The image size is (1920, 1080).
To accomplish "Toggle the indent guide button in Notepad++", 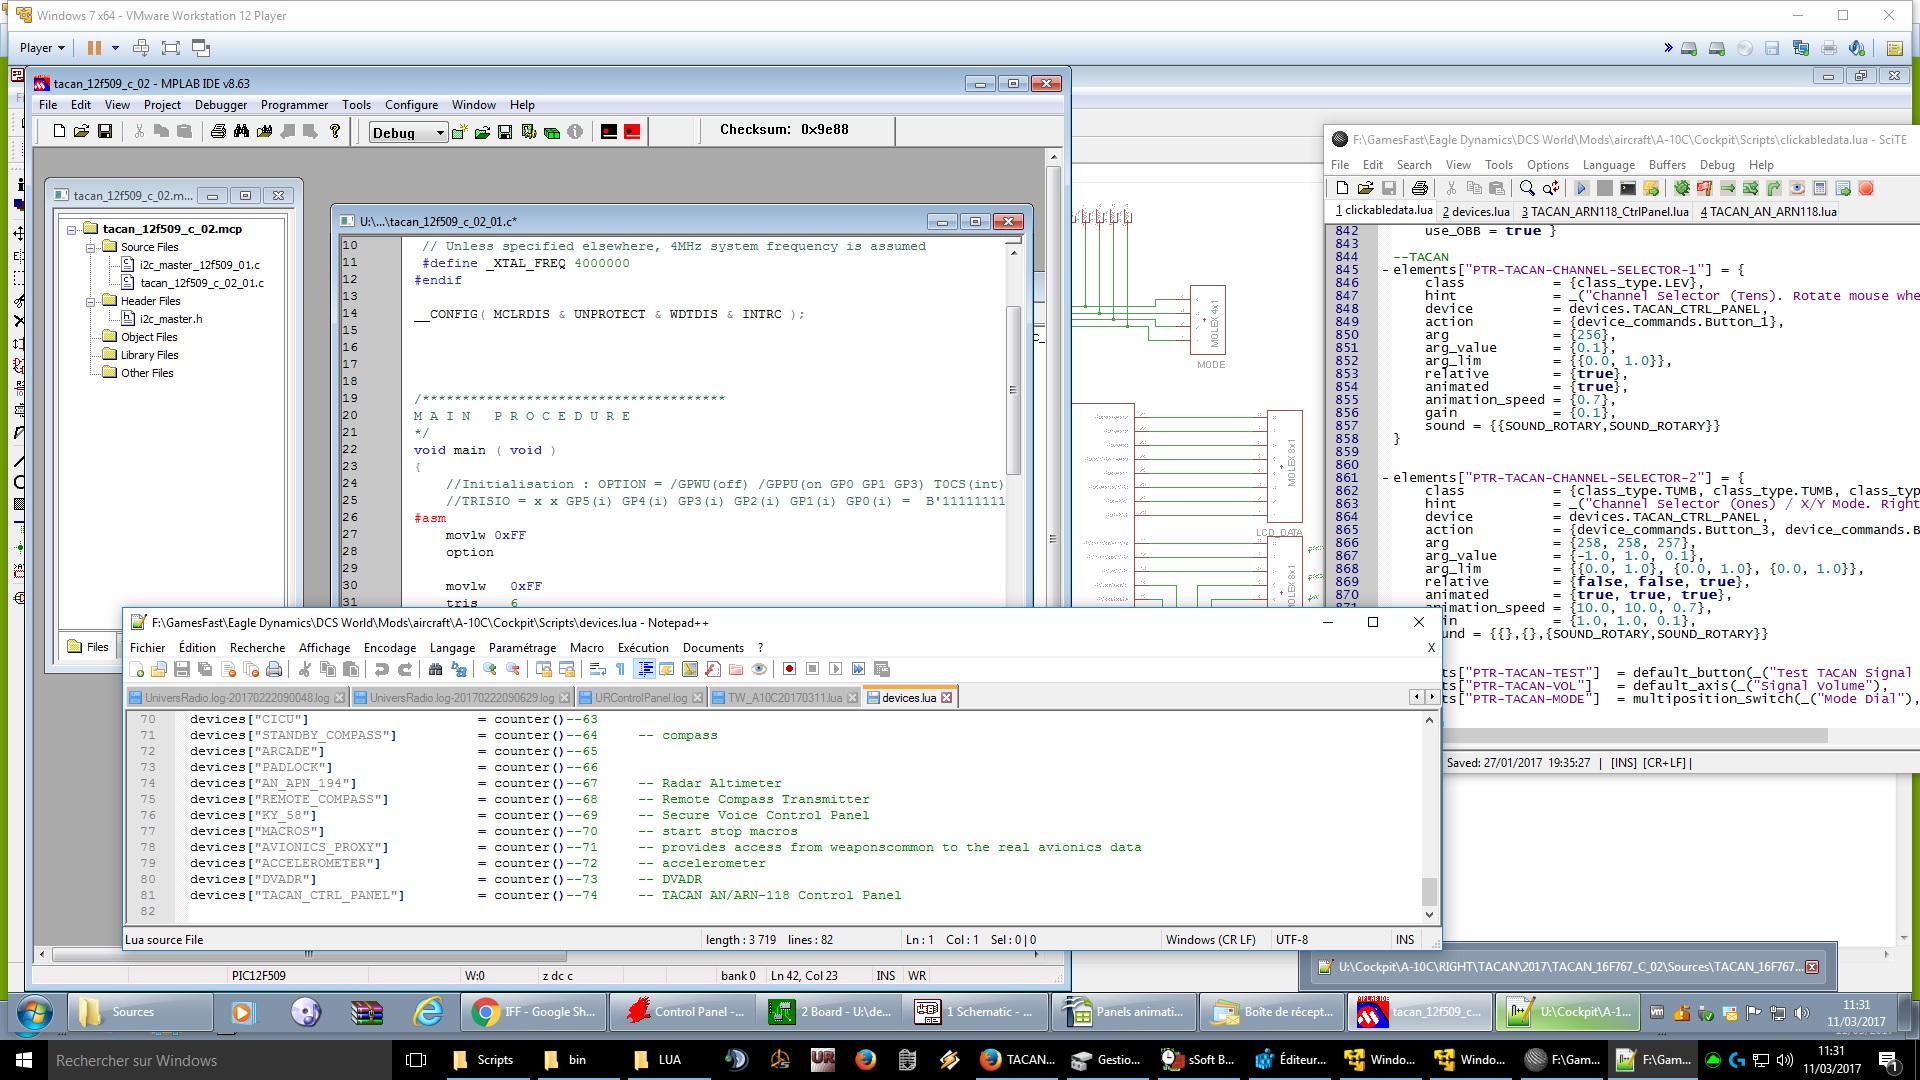I will point(645,669).
